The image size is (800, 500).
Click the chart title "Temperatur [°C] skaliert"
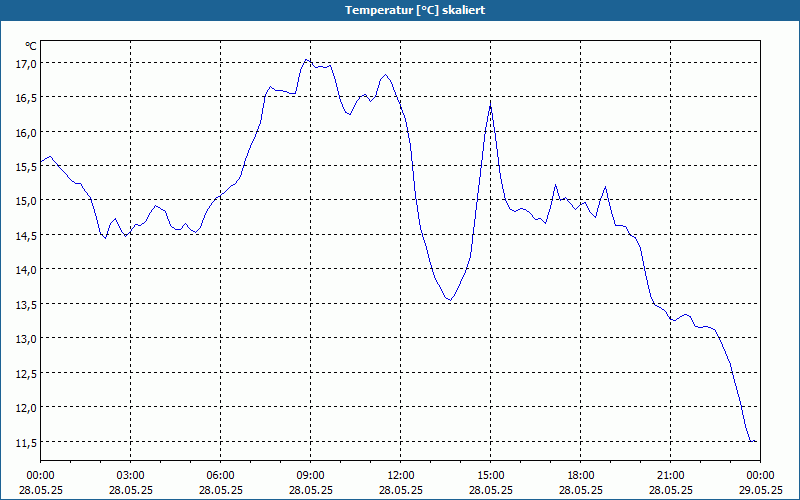(x=415, y=10)
